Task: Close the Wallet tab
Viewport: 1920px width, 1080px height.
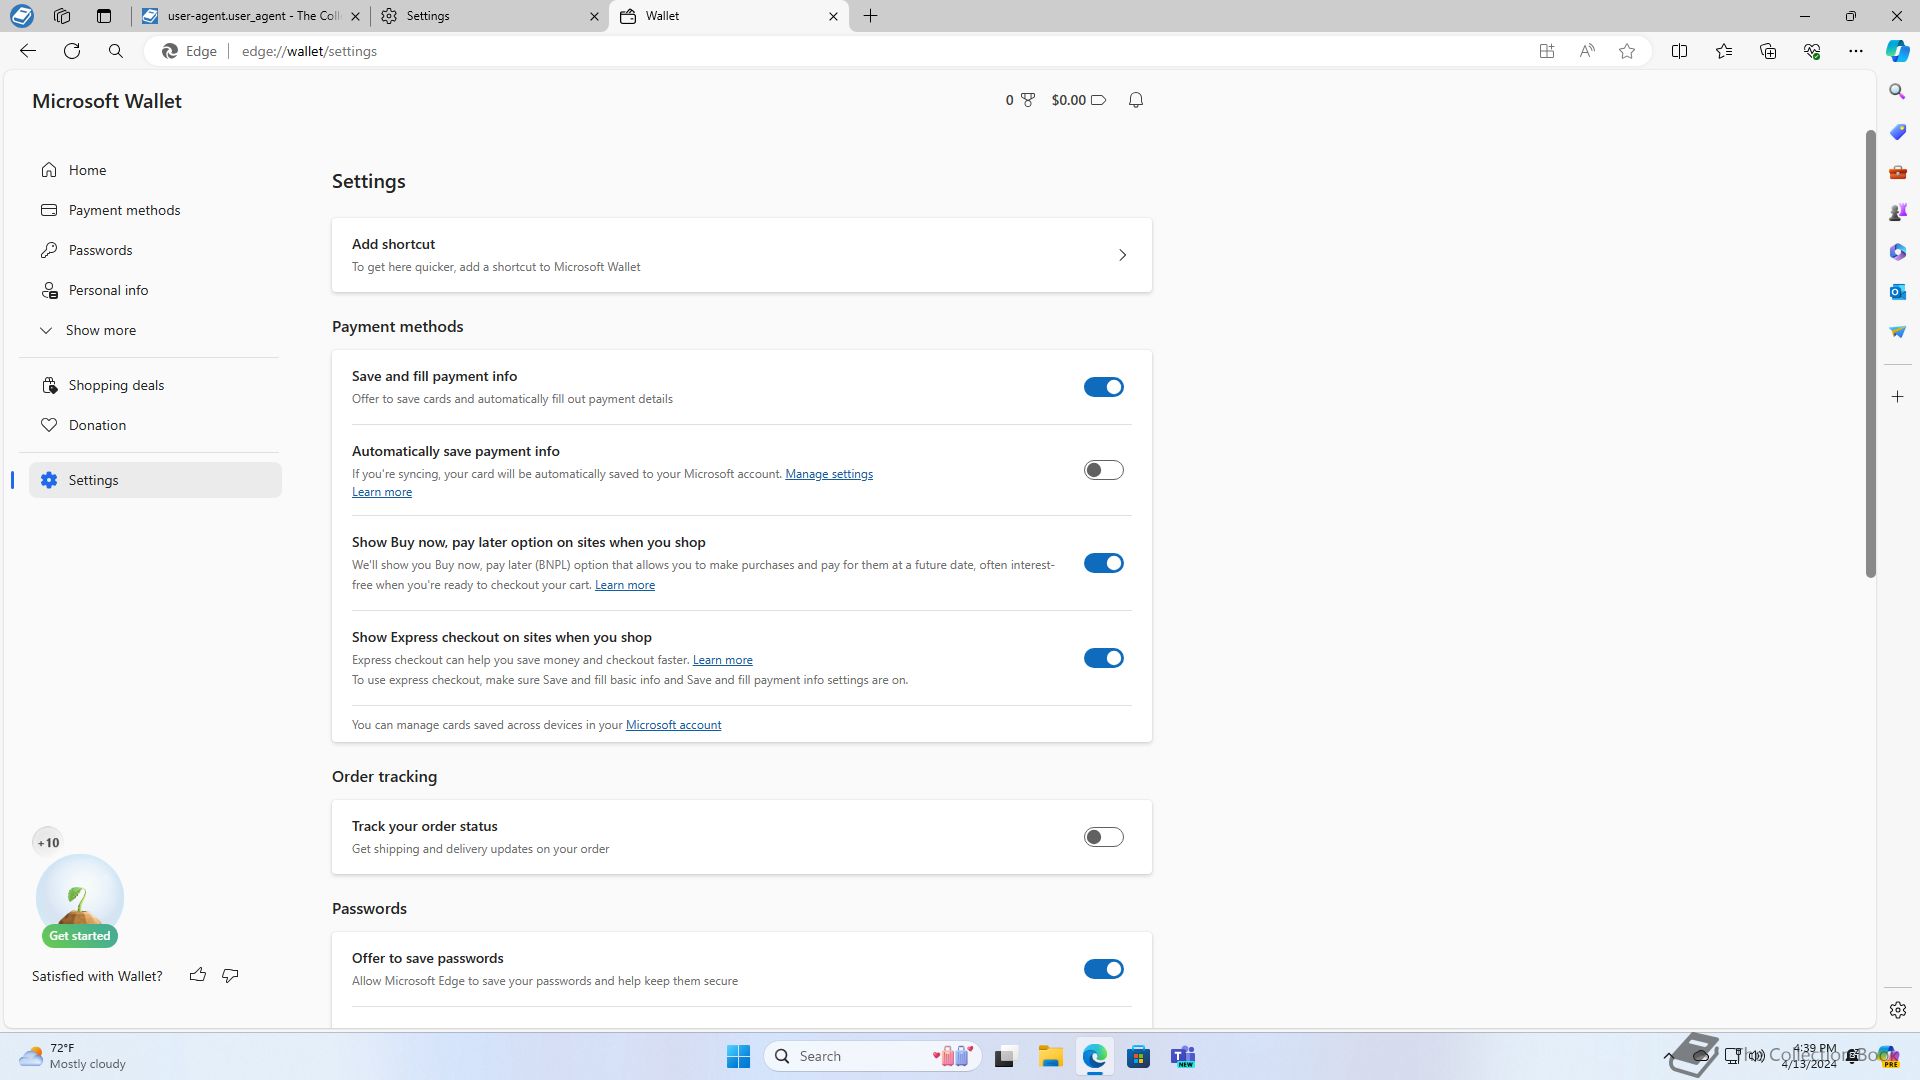Action: click(x=833, y=16)
